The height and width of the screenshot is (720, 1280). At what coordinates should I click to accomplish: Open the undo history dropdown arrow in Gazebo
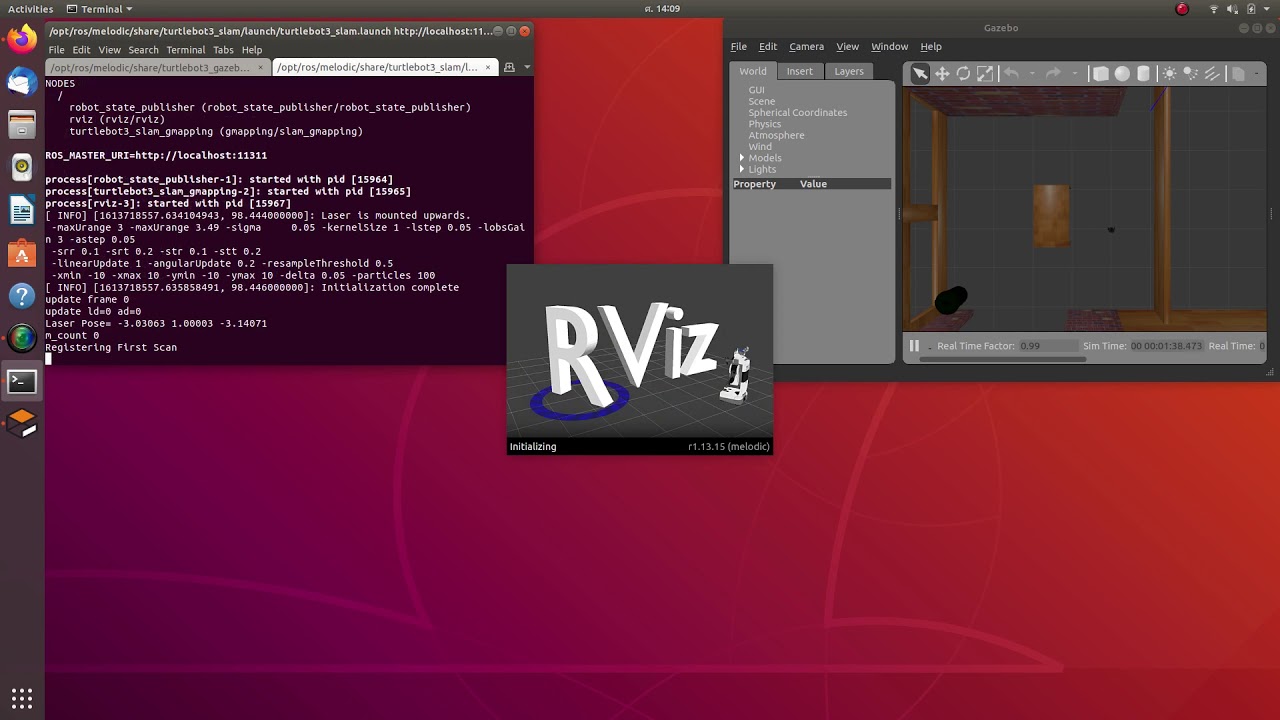pos(1034,73)
